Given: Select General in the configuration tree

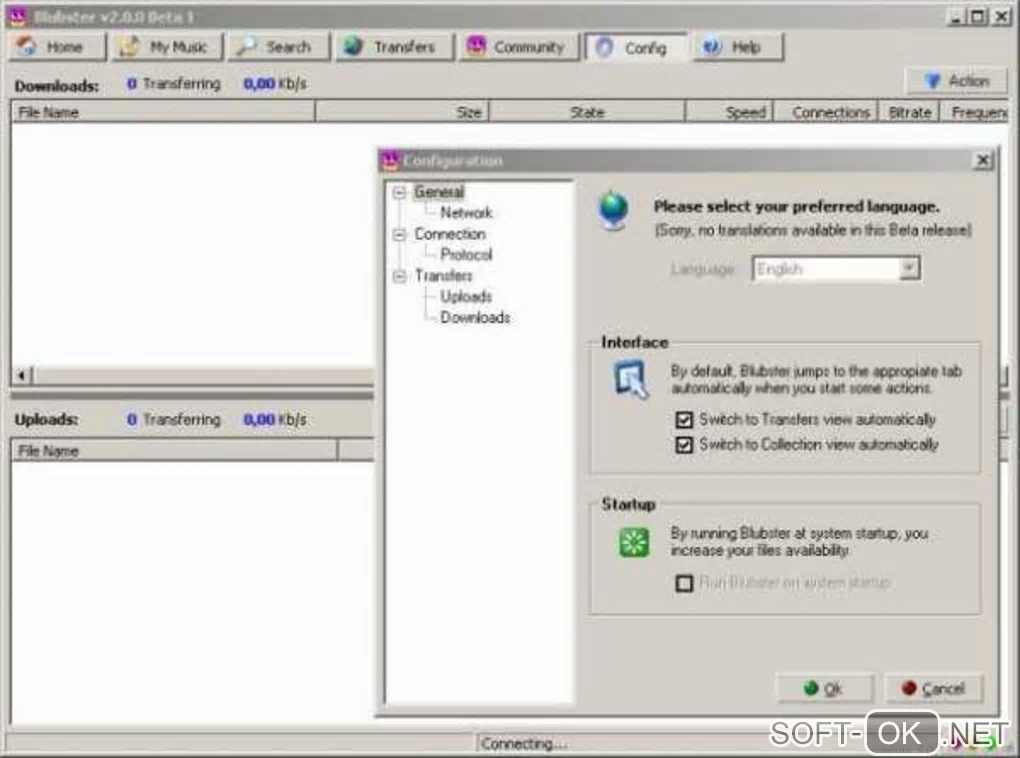Looking at the screenshot, I should [x=439, y=192].
